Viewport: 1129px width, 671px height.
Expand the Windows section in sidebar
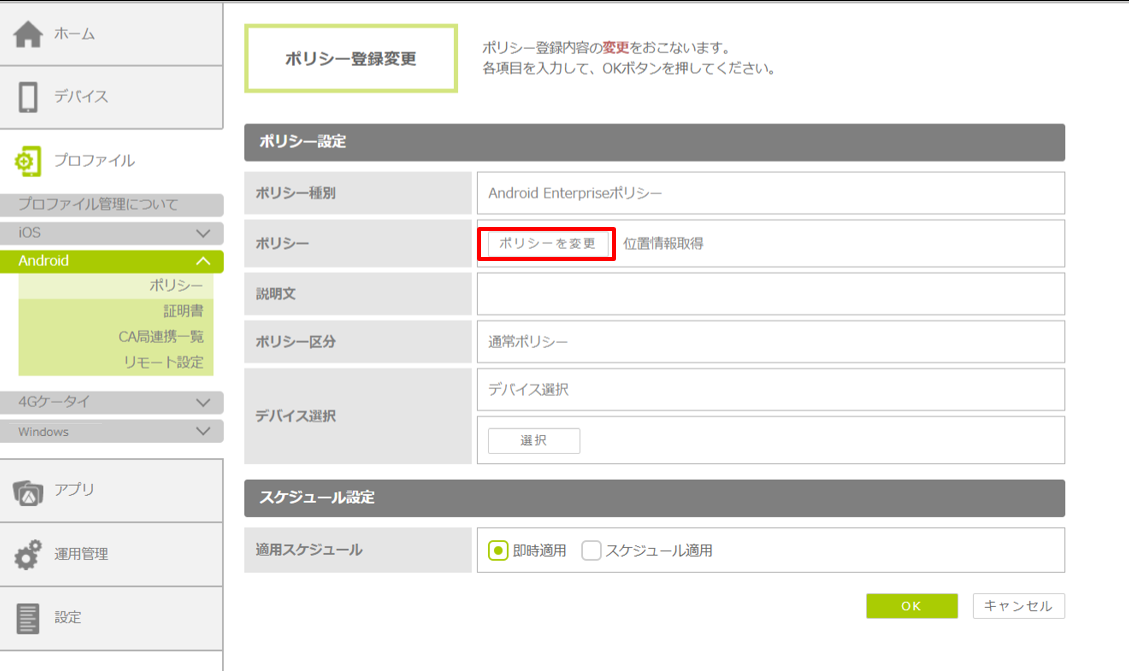(x=203, y=432)
